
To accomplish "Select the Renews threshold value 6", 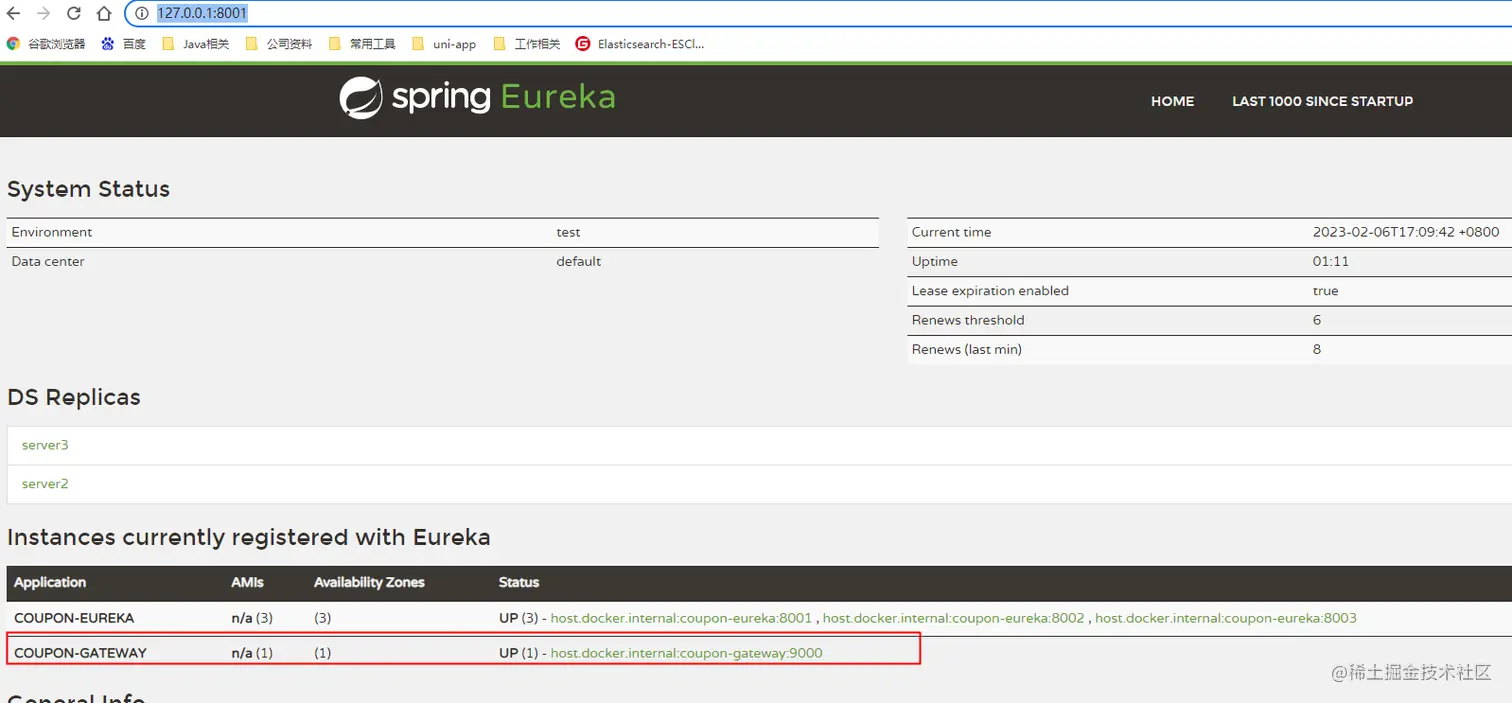I will click(x=1317, y=320).
